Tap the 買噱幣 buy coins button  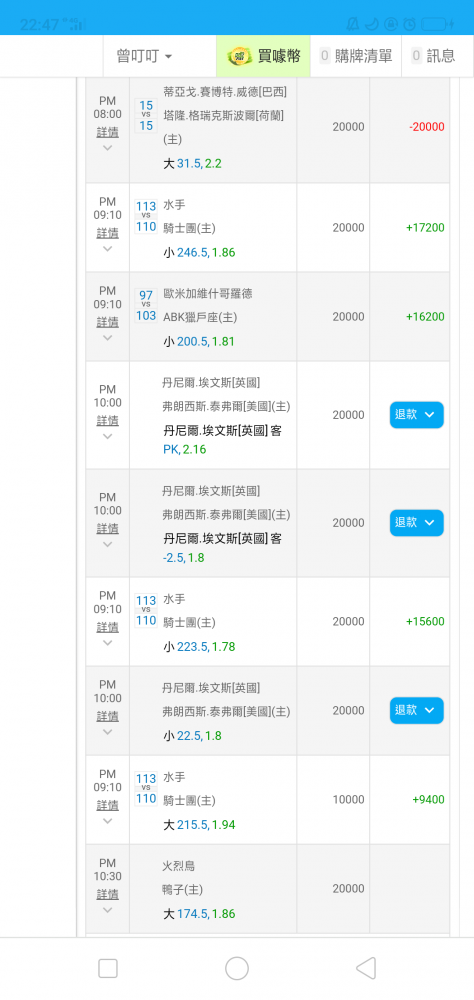click(263, 56)
